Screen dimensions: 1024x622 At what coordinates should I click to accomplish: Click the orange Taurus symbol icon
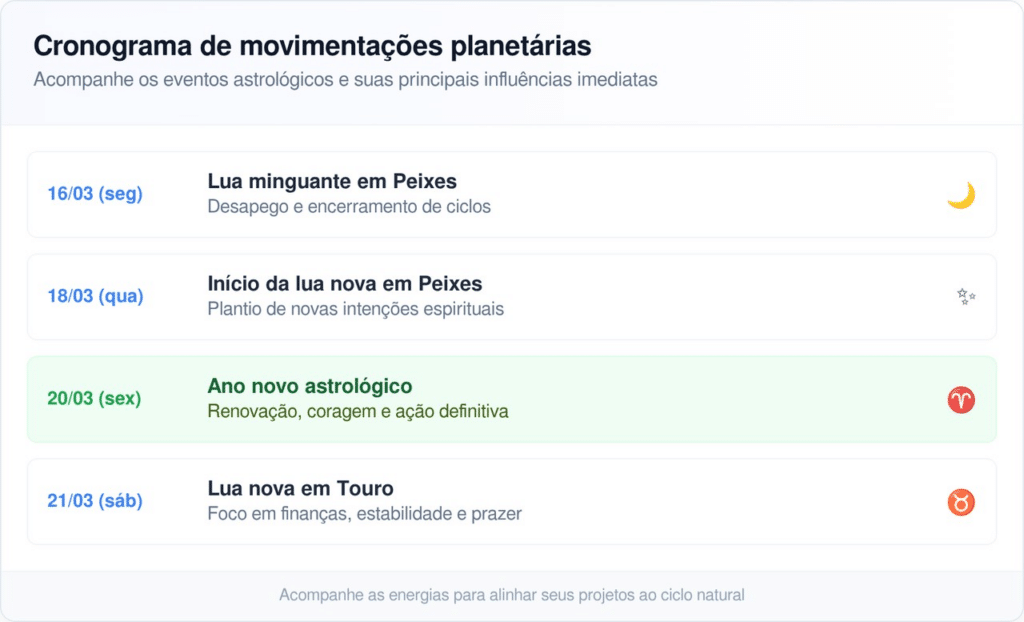tap(961, 502)
